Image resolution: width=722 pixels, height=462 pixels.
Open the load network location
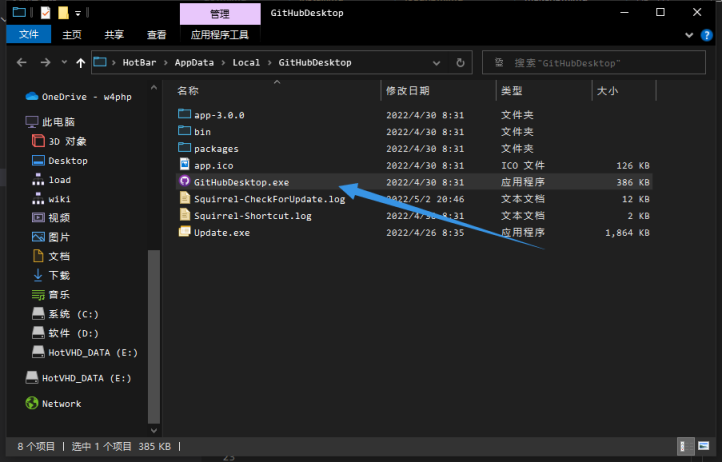coord(51,180)
